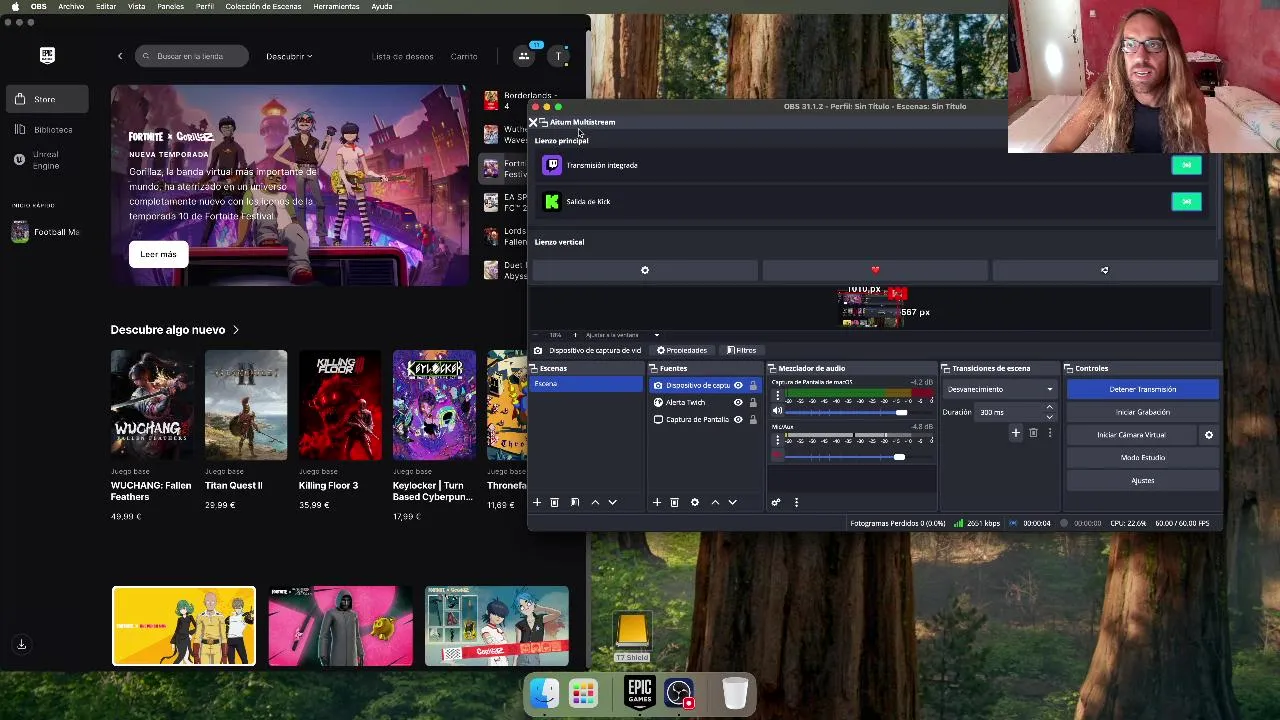Click the Duración 300 ms field

(1010, 412)
